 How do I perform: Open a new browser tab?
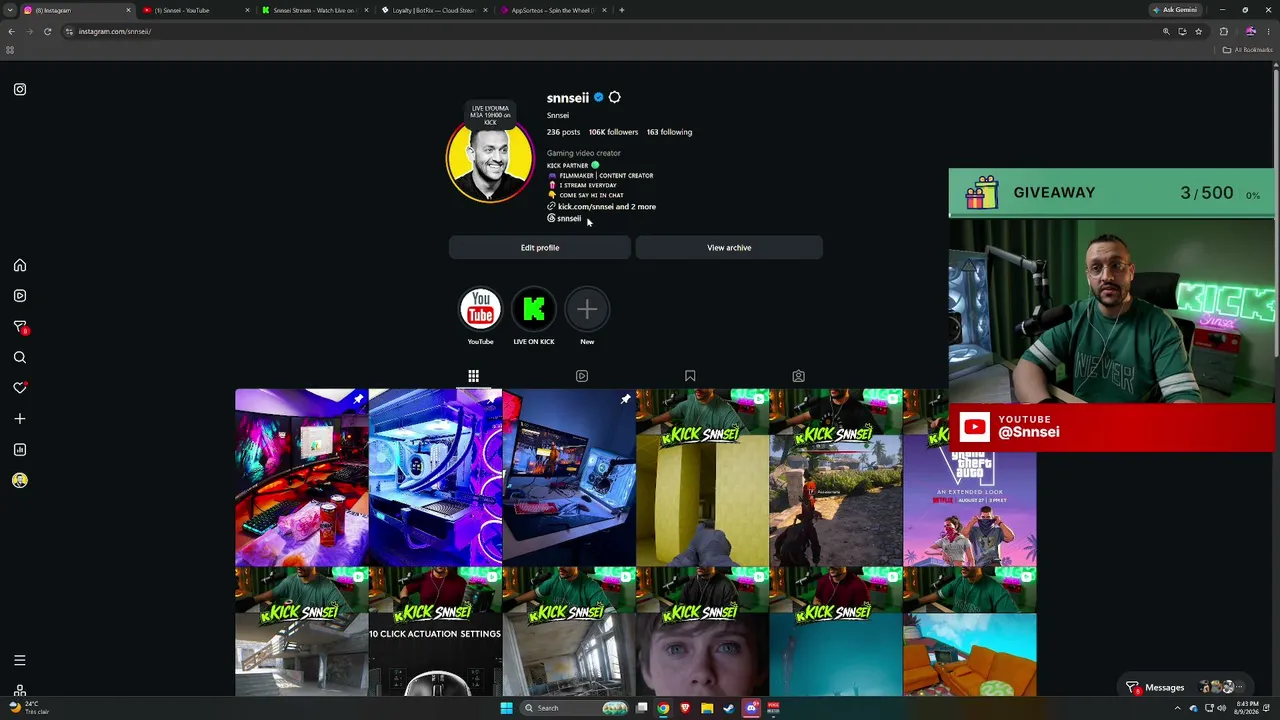(x=622, y=10)
